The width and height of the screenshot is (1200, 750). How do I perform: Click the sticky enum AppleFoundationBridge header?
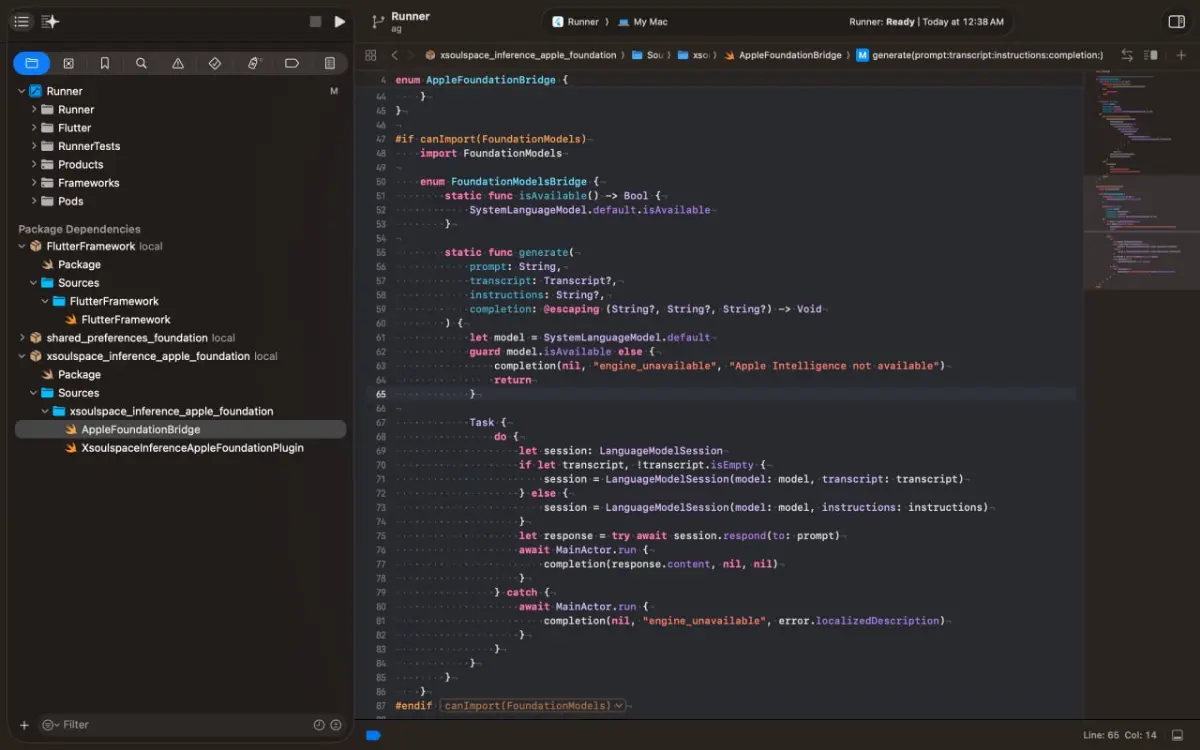point(481,80)
